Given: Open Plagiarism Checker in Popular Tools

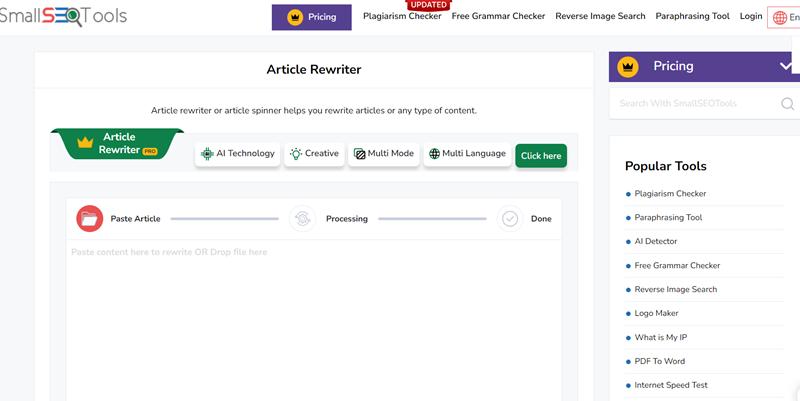Looking at the screenshot, I should pyautogui.click(x=670, y=194).
